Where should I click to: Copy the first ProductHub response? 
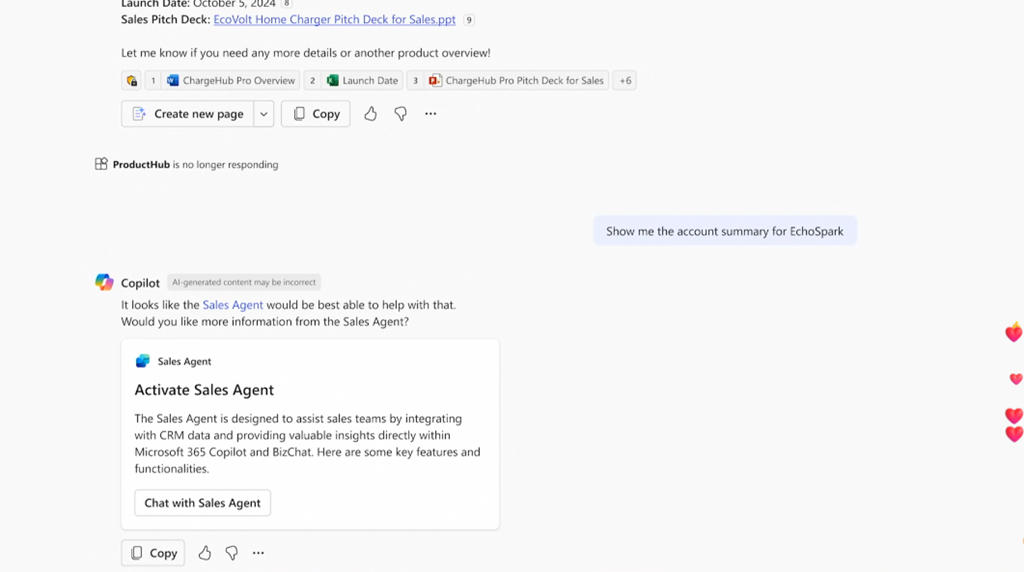point(315,114)
